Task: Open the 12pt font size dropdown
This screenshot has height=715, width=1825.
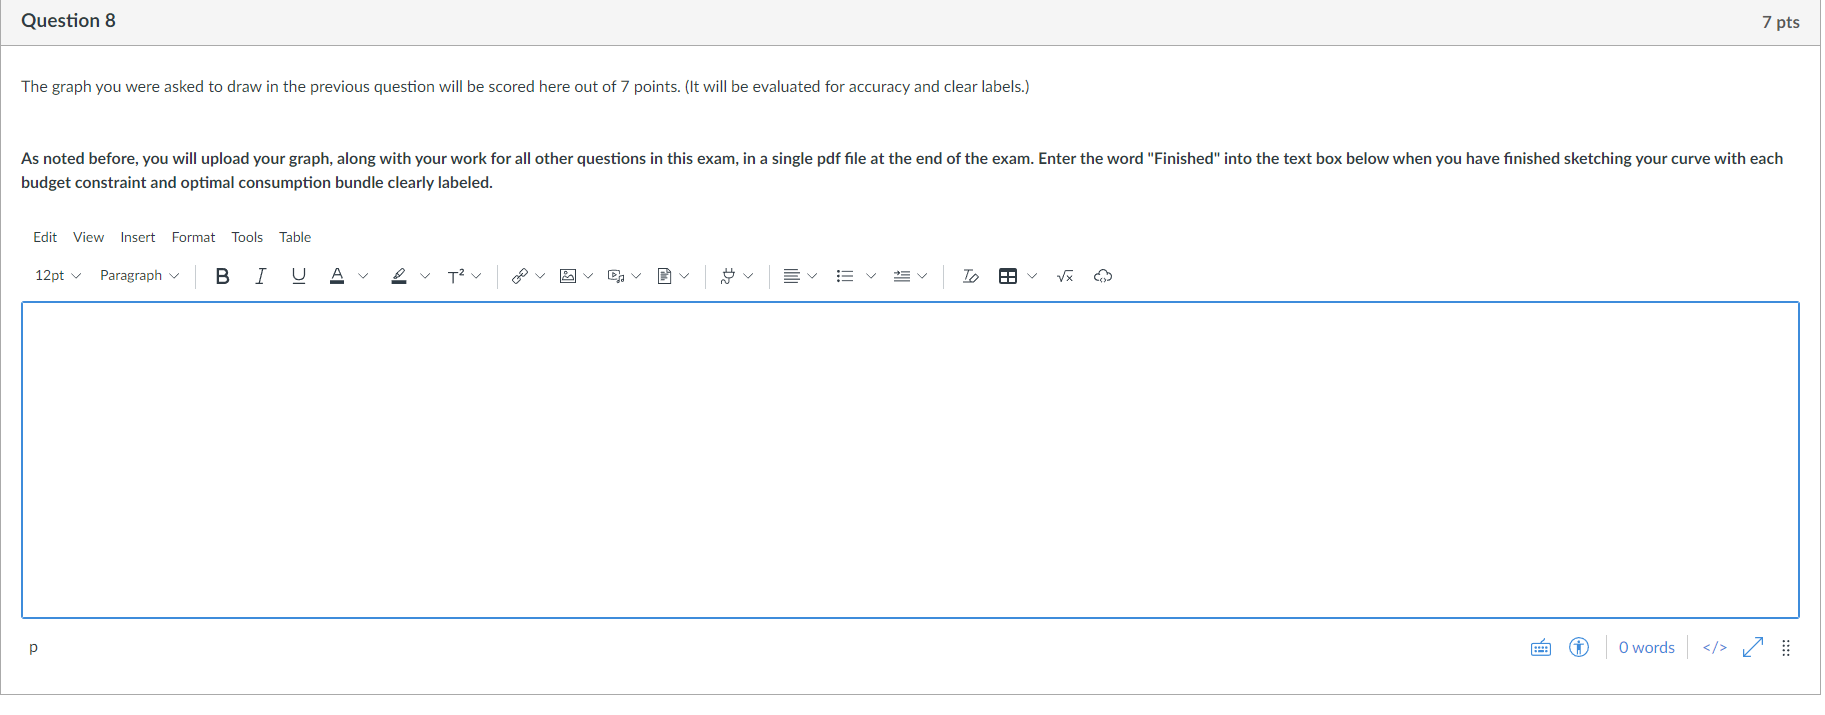Action: coord(58,276)
